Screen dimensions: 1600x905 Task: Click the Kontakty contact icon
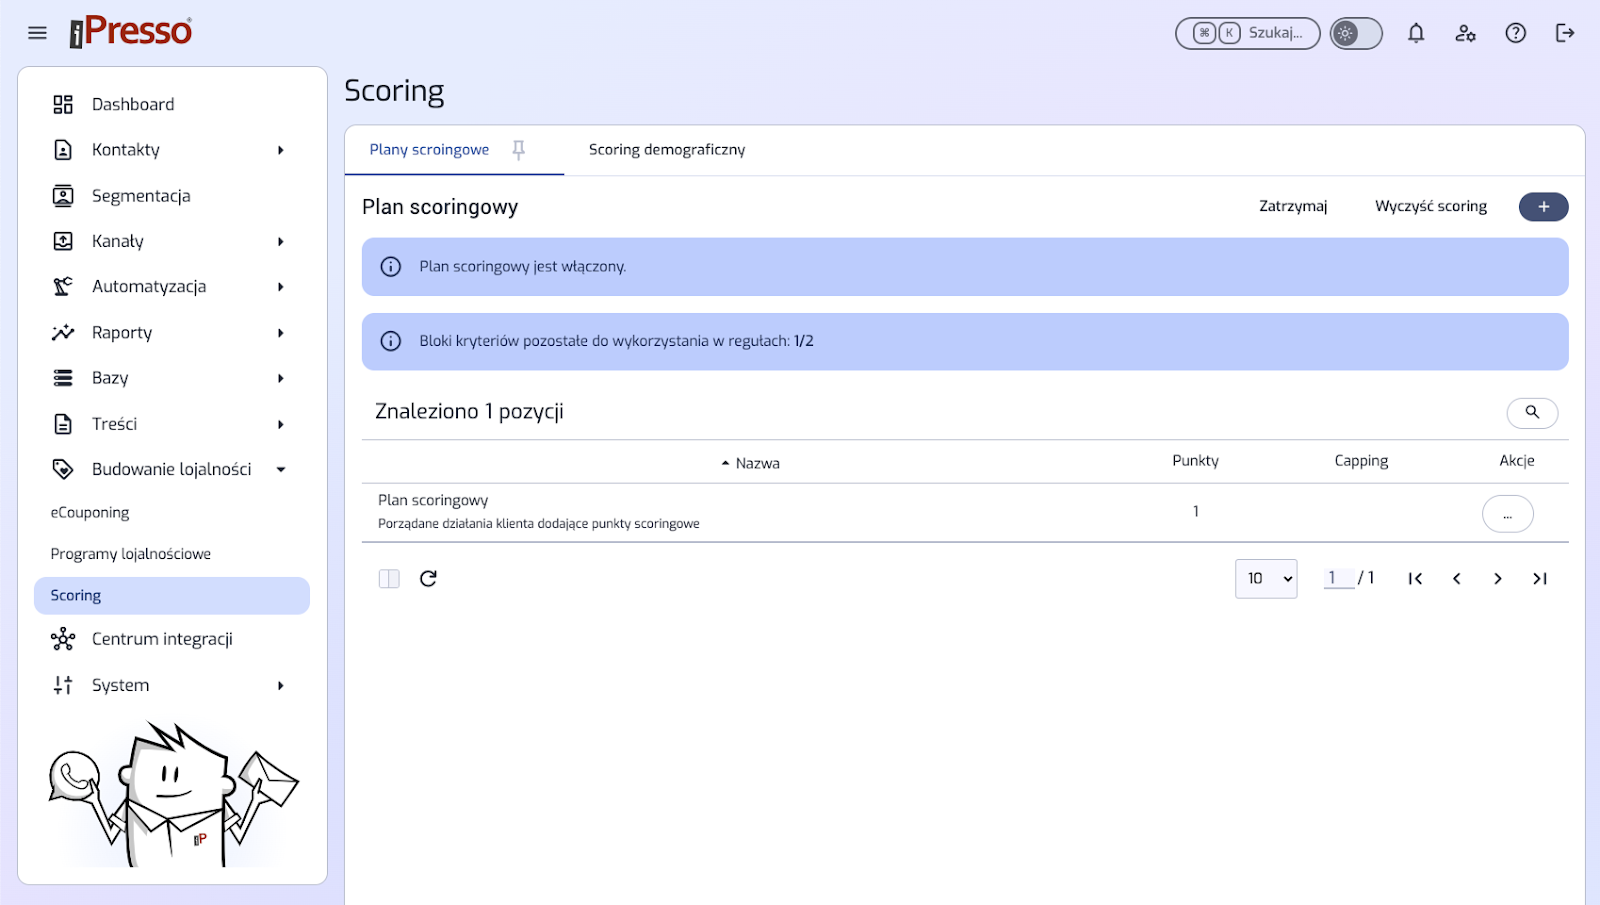coord(63,150)
